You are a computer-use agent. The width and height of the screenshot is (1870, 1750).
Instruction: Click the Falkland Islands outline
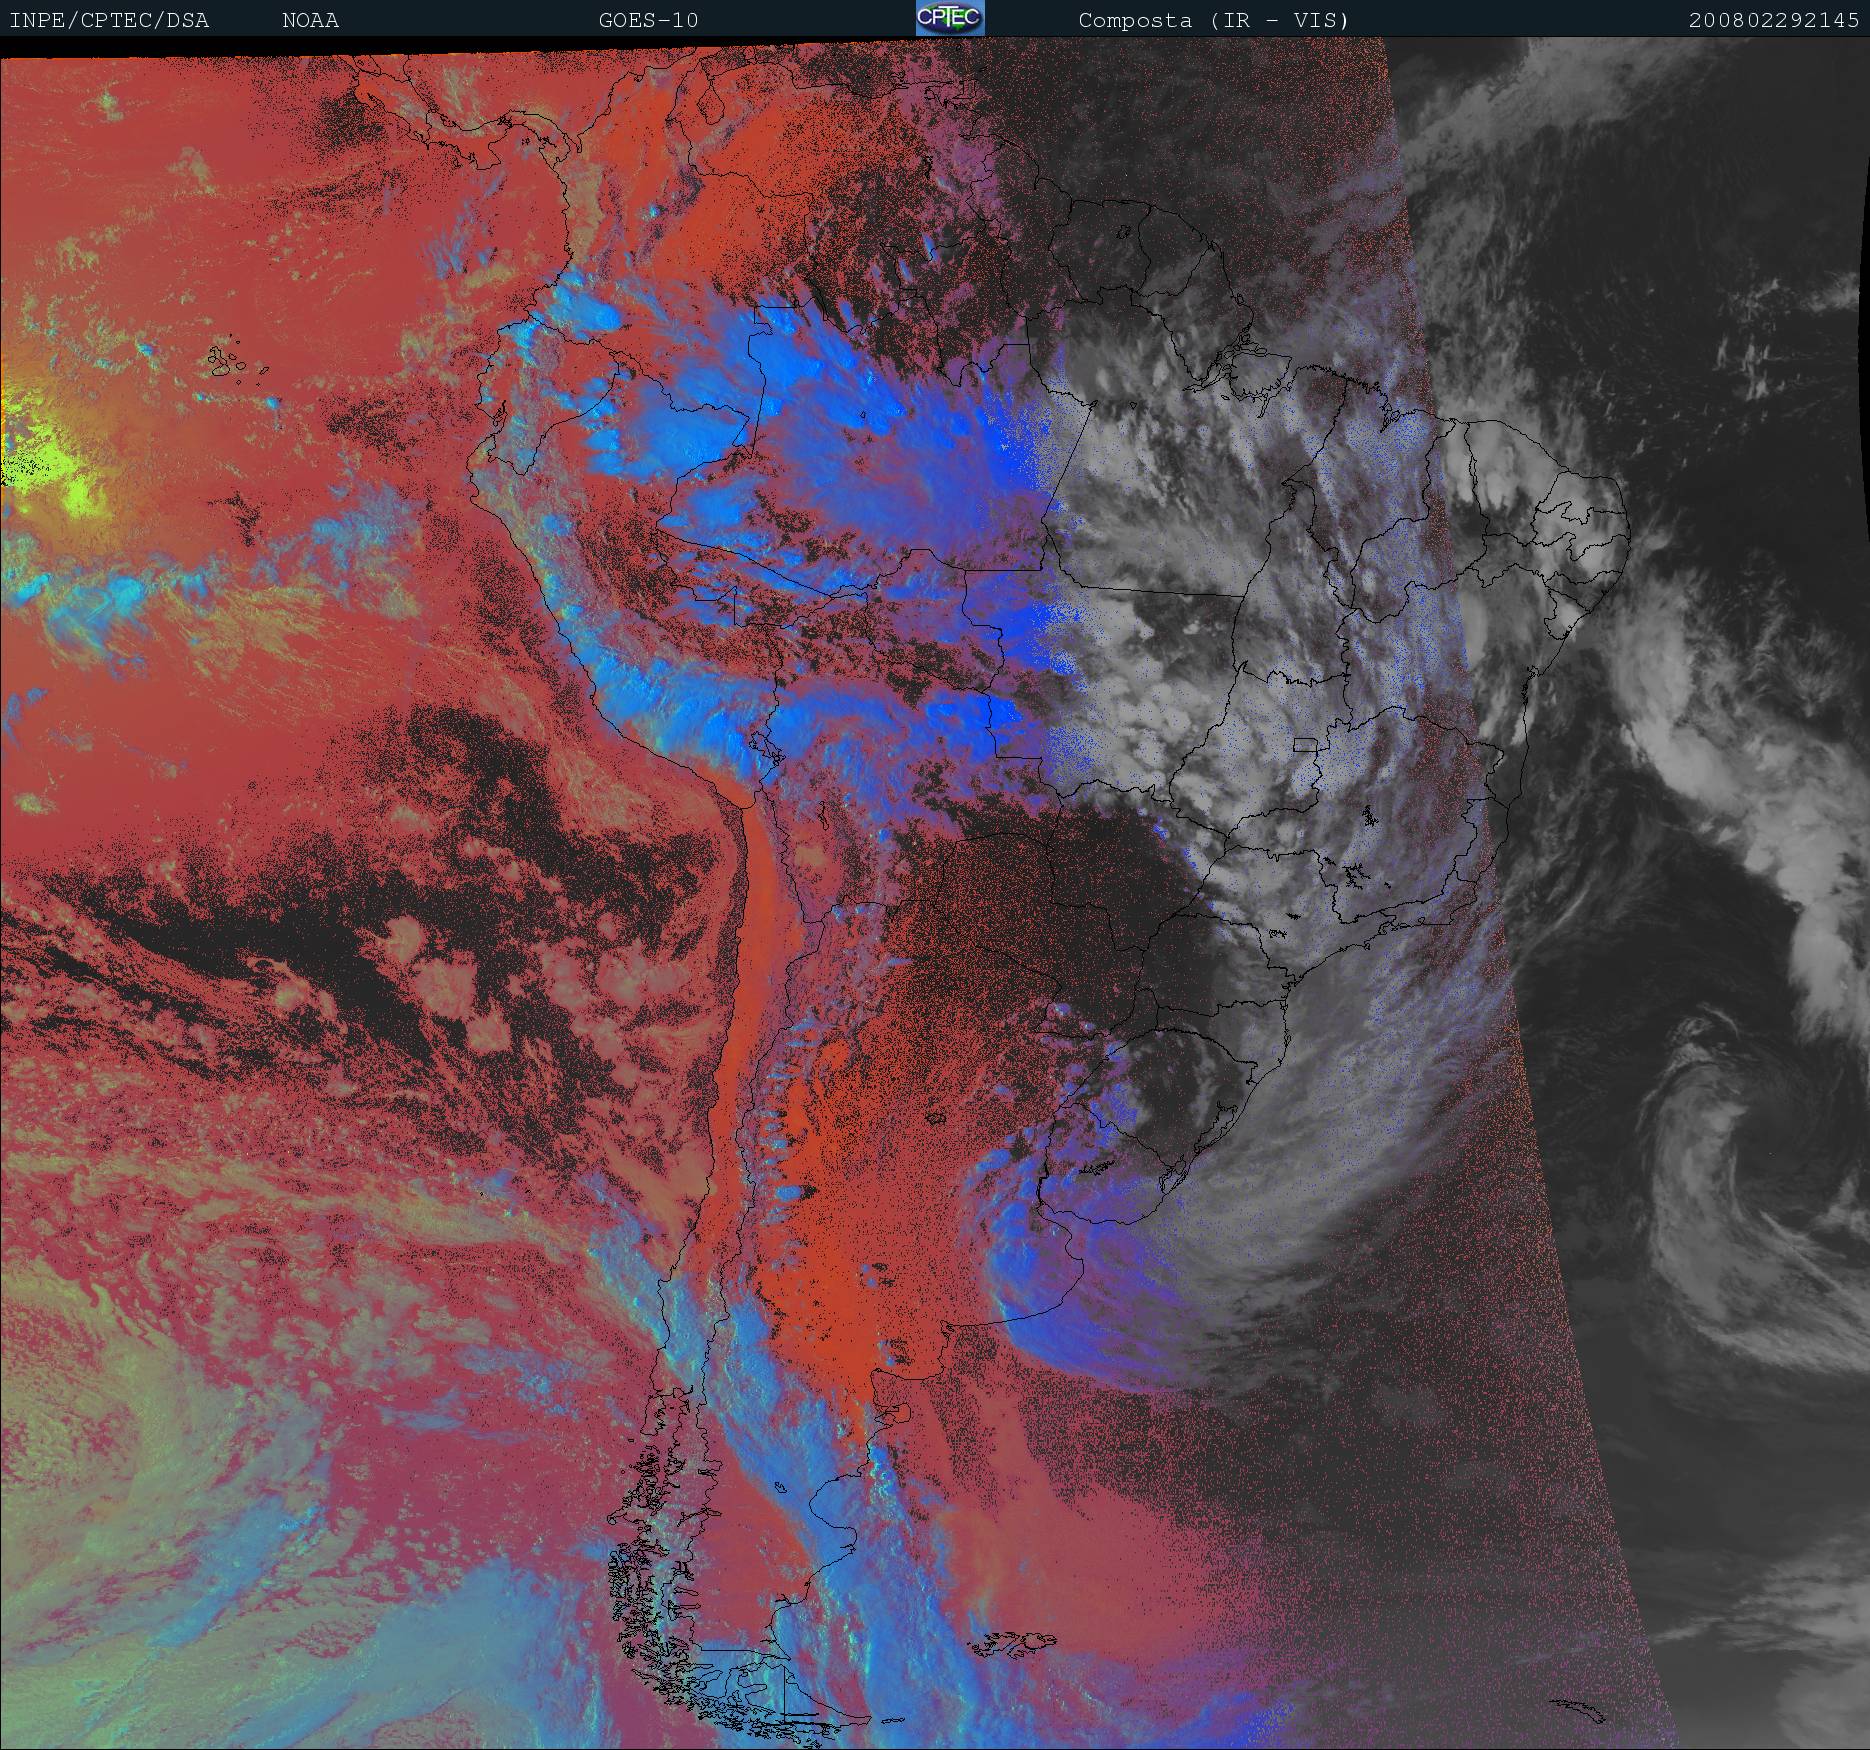click(x=1012, y=1642)
